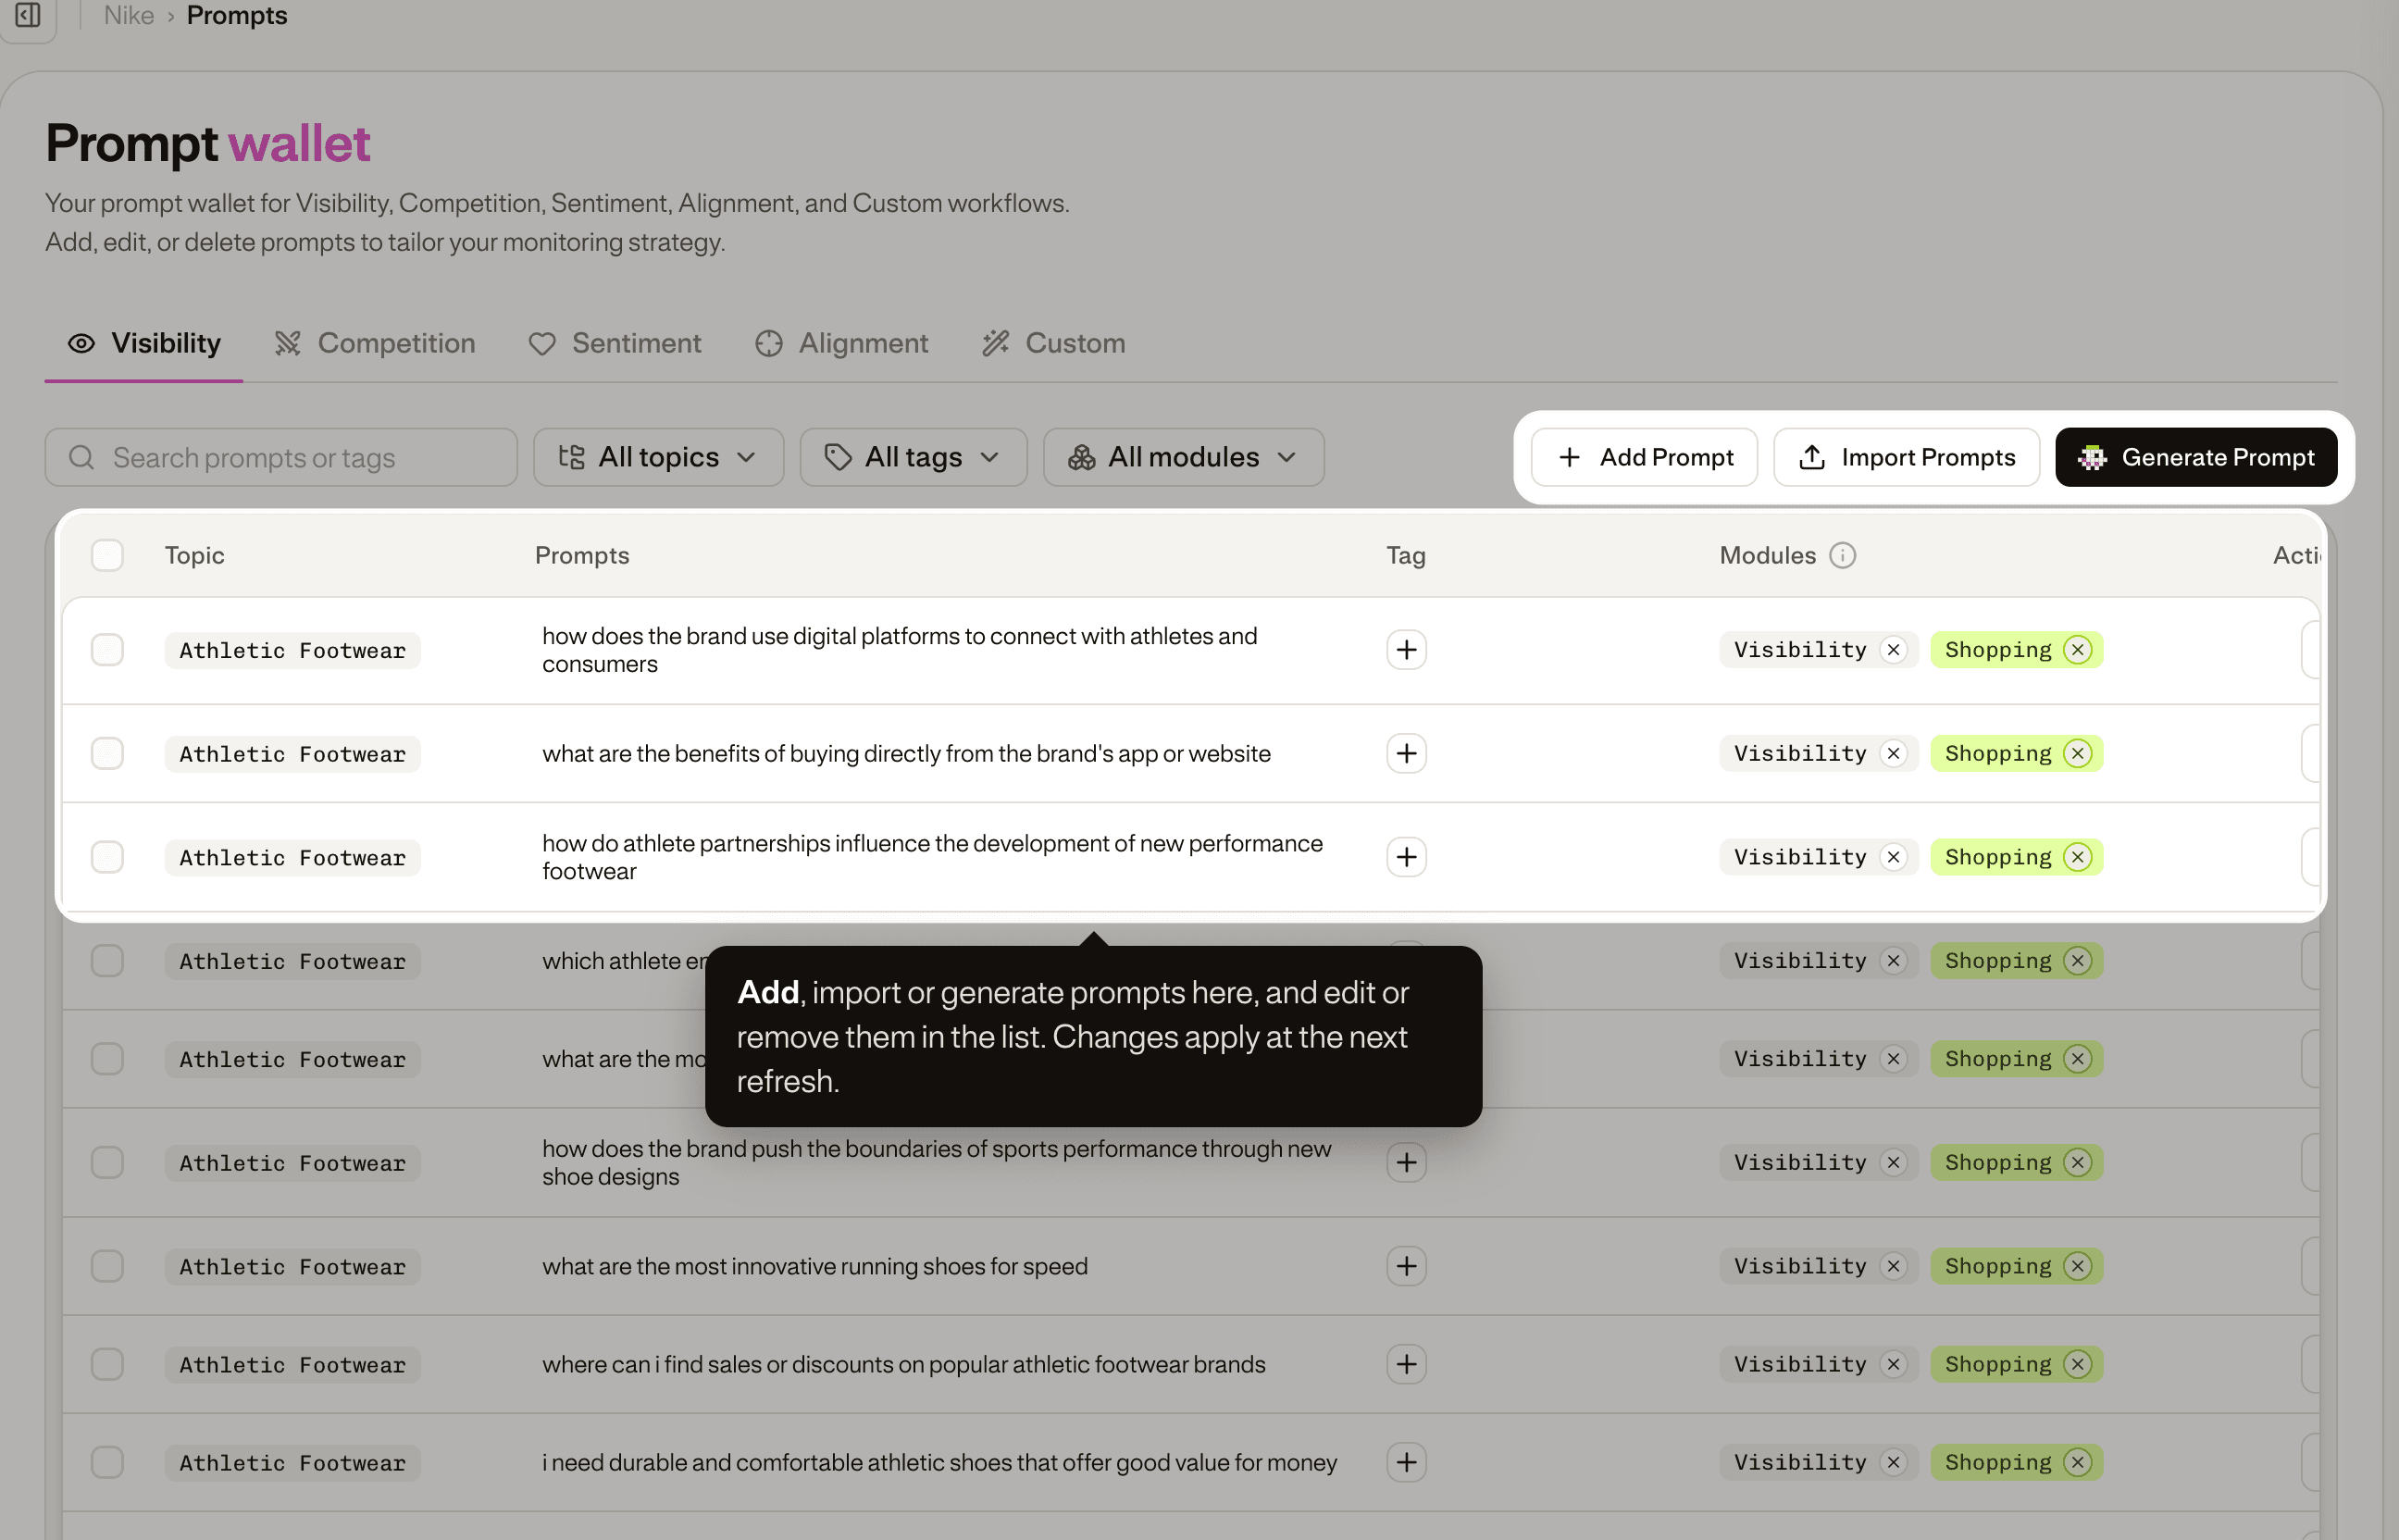Viewport: 2399px width, 1540px height.
Task: Click the Topic column header
Action: tap(194, 555)
